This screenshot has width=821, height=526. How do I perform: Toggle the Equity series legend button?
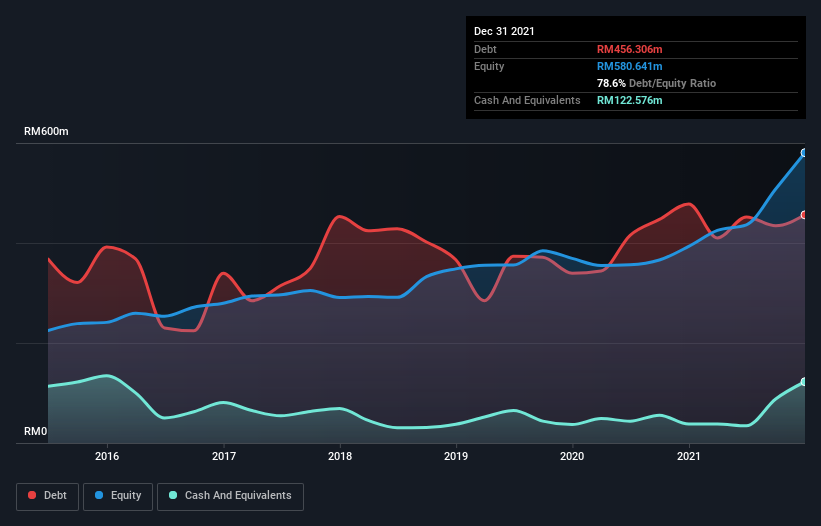point(118,496)
